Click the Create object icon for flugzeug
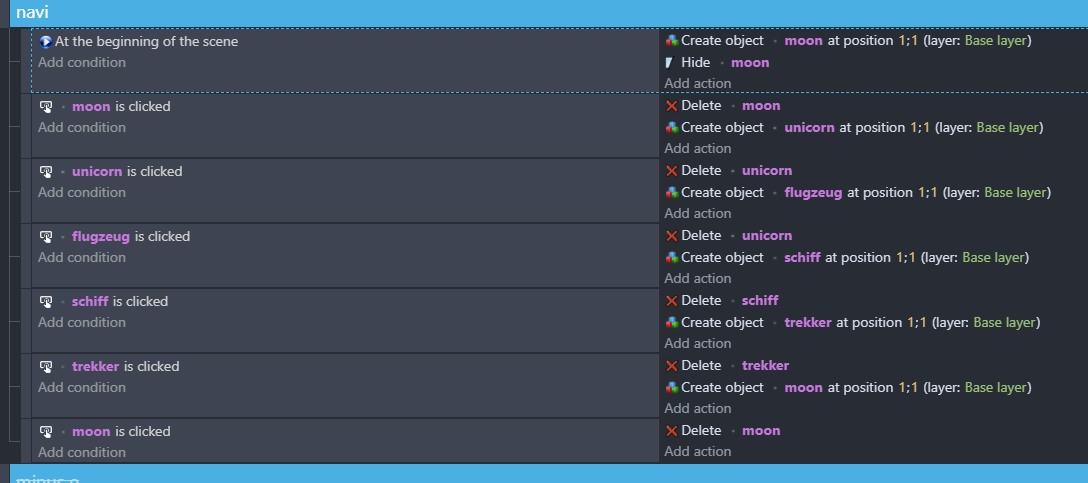Image resolution: width=1088 pixels, height=483 pixels. (671, 193)
